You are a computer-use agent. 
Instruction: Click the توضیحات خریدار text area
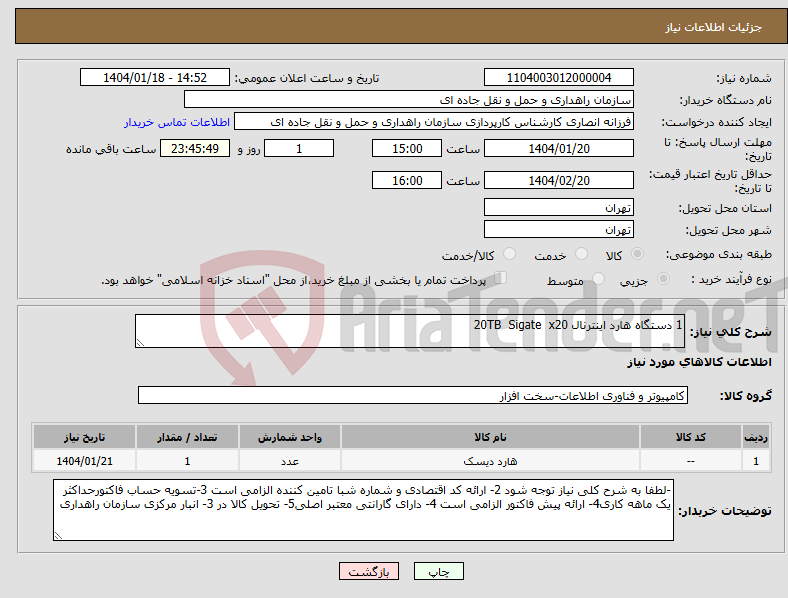[x=363, y=510]
